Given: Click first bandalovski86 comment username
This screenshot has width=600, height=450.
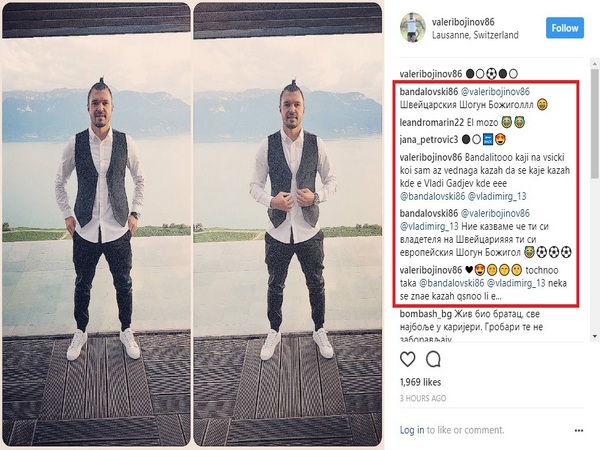Looking at the screenshot, I should tap(429, 92).
